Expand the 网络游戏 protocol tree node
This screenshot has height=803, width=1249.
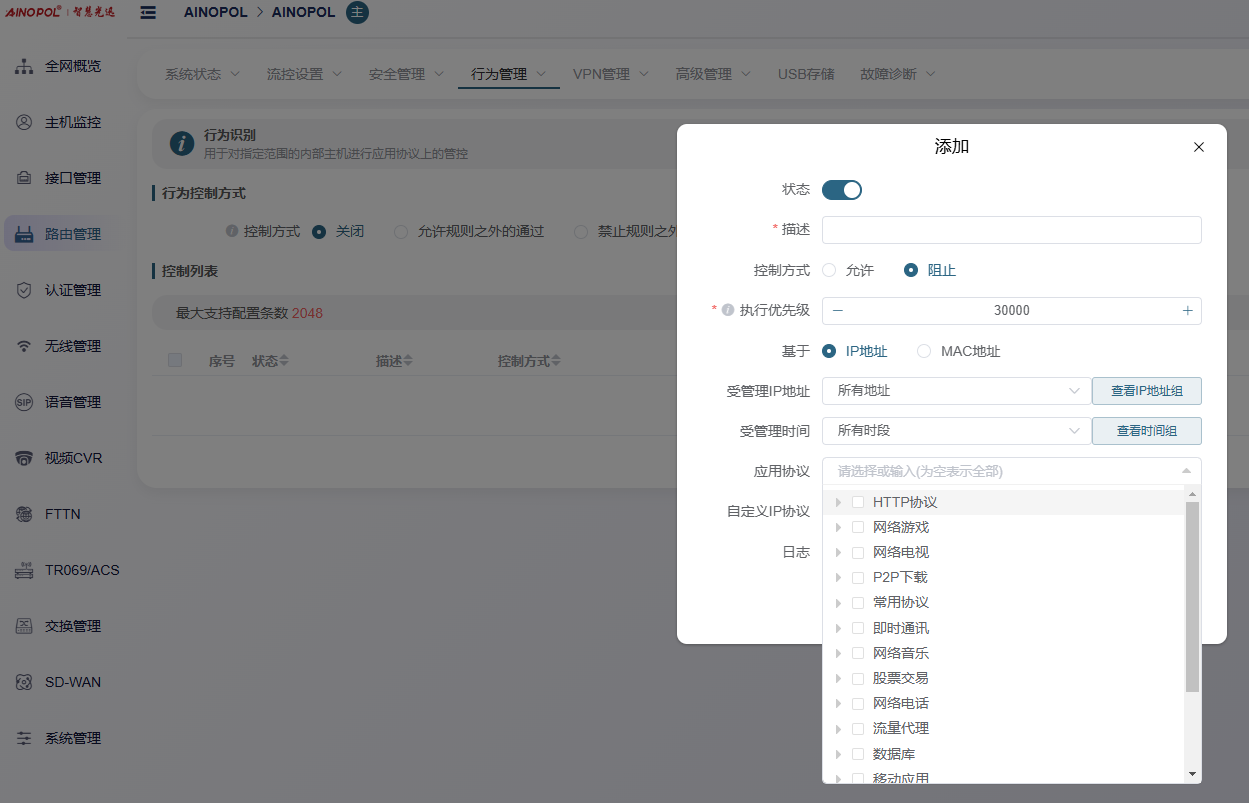tap(838, 527)
